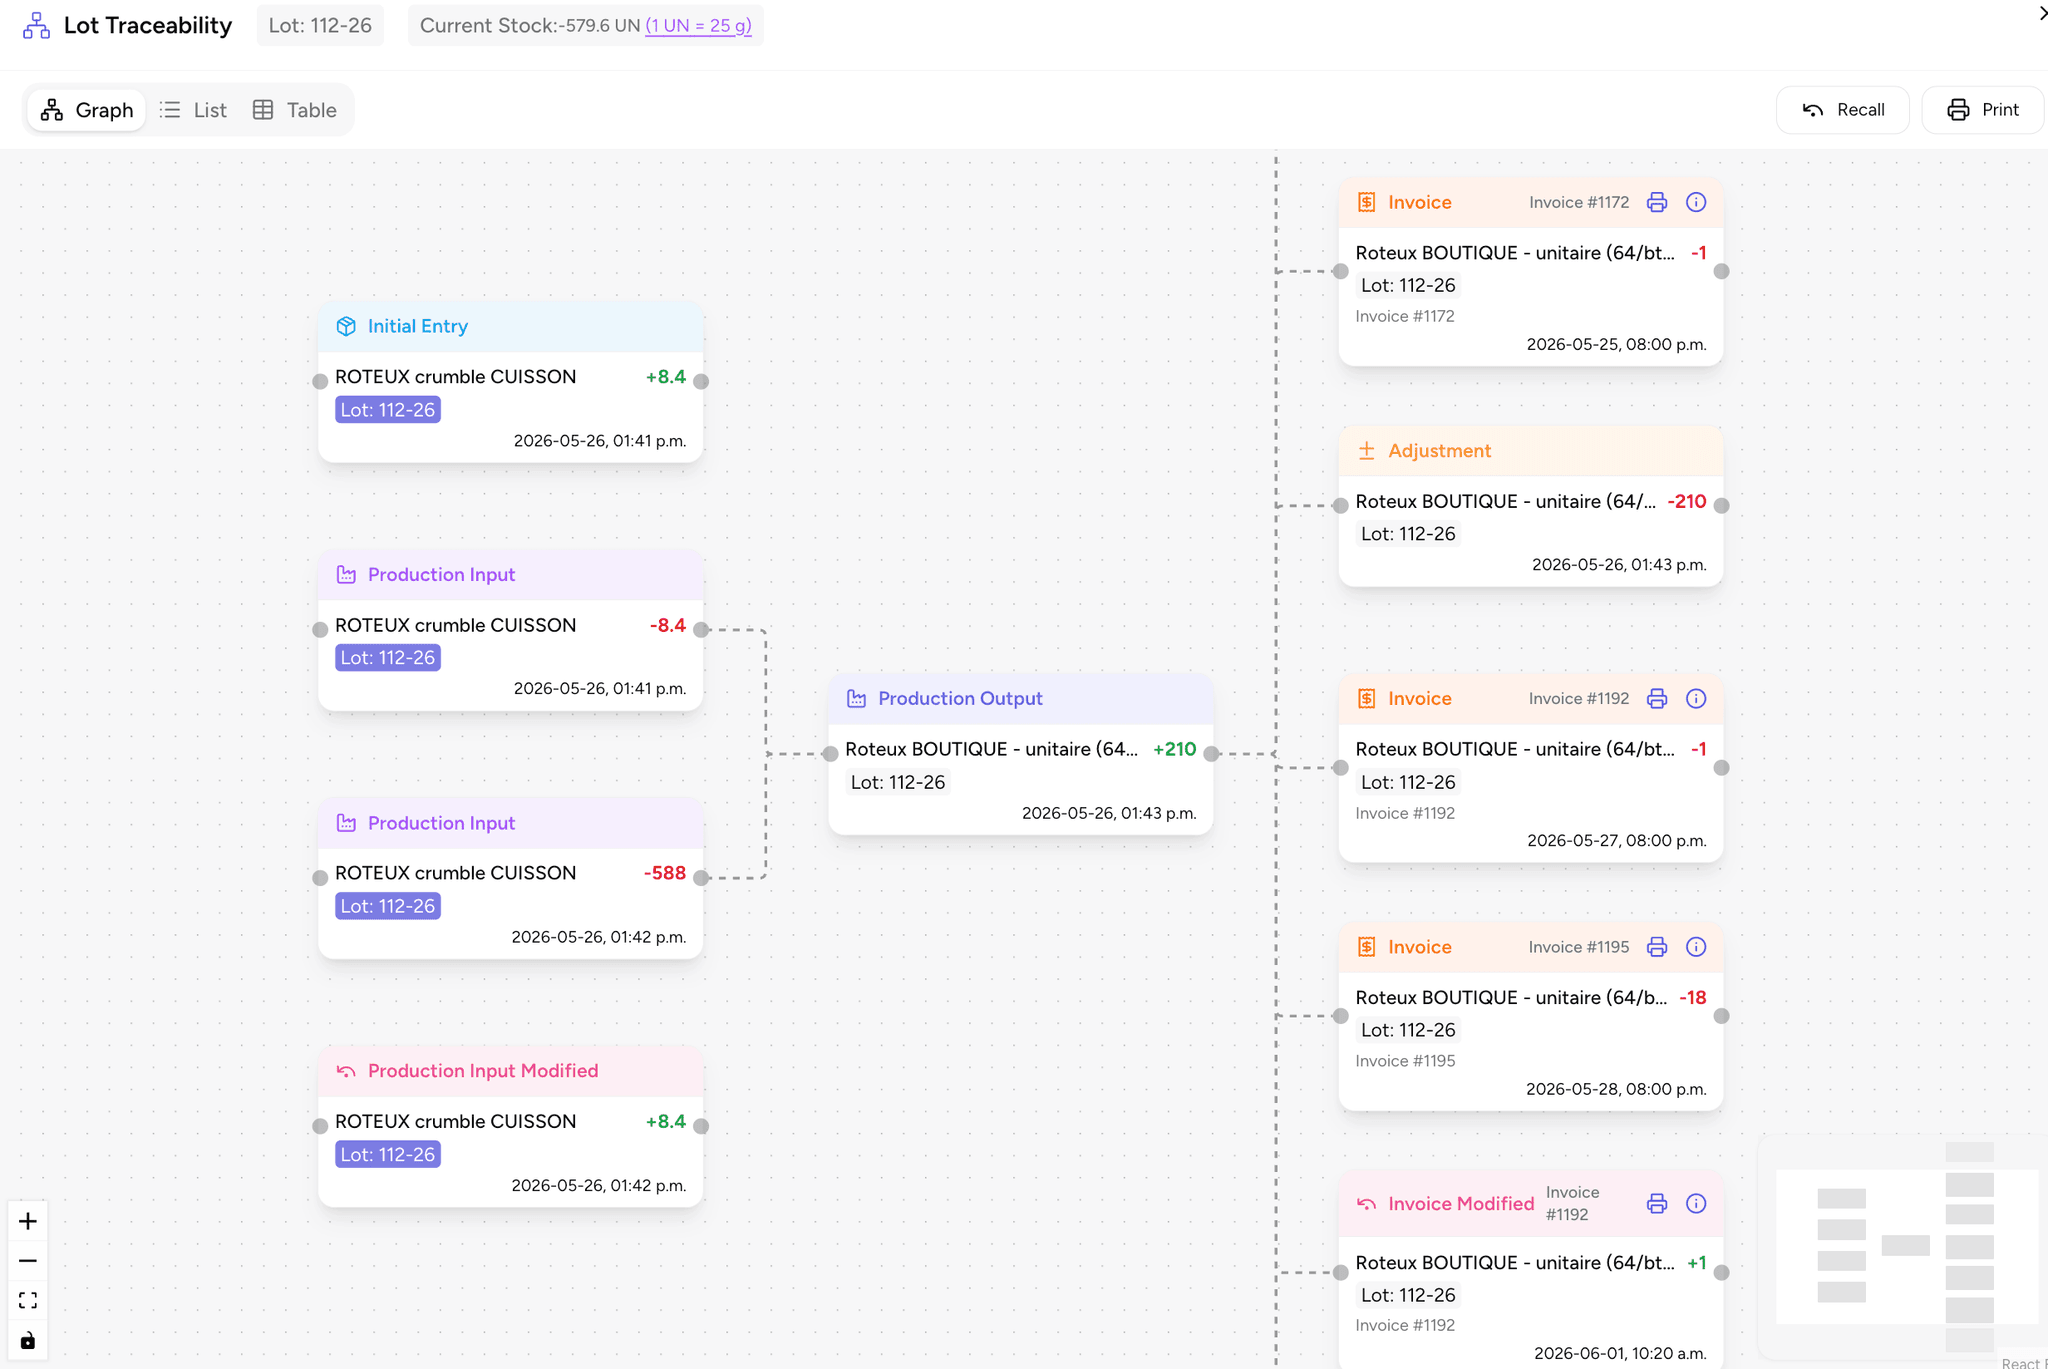Image resolution: width=2048 pixels, height=1369 pixels.
Task: Print the 2026-05-27 Invoice #1192 card
Action: coord(1657,699)
